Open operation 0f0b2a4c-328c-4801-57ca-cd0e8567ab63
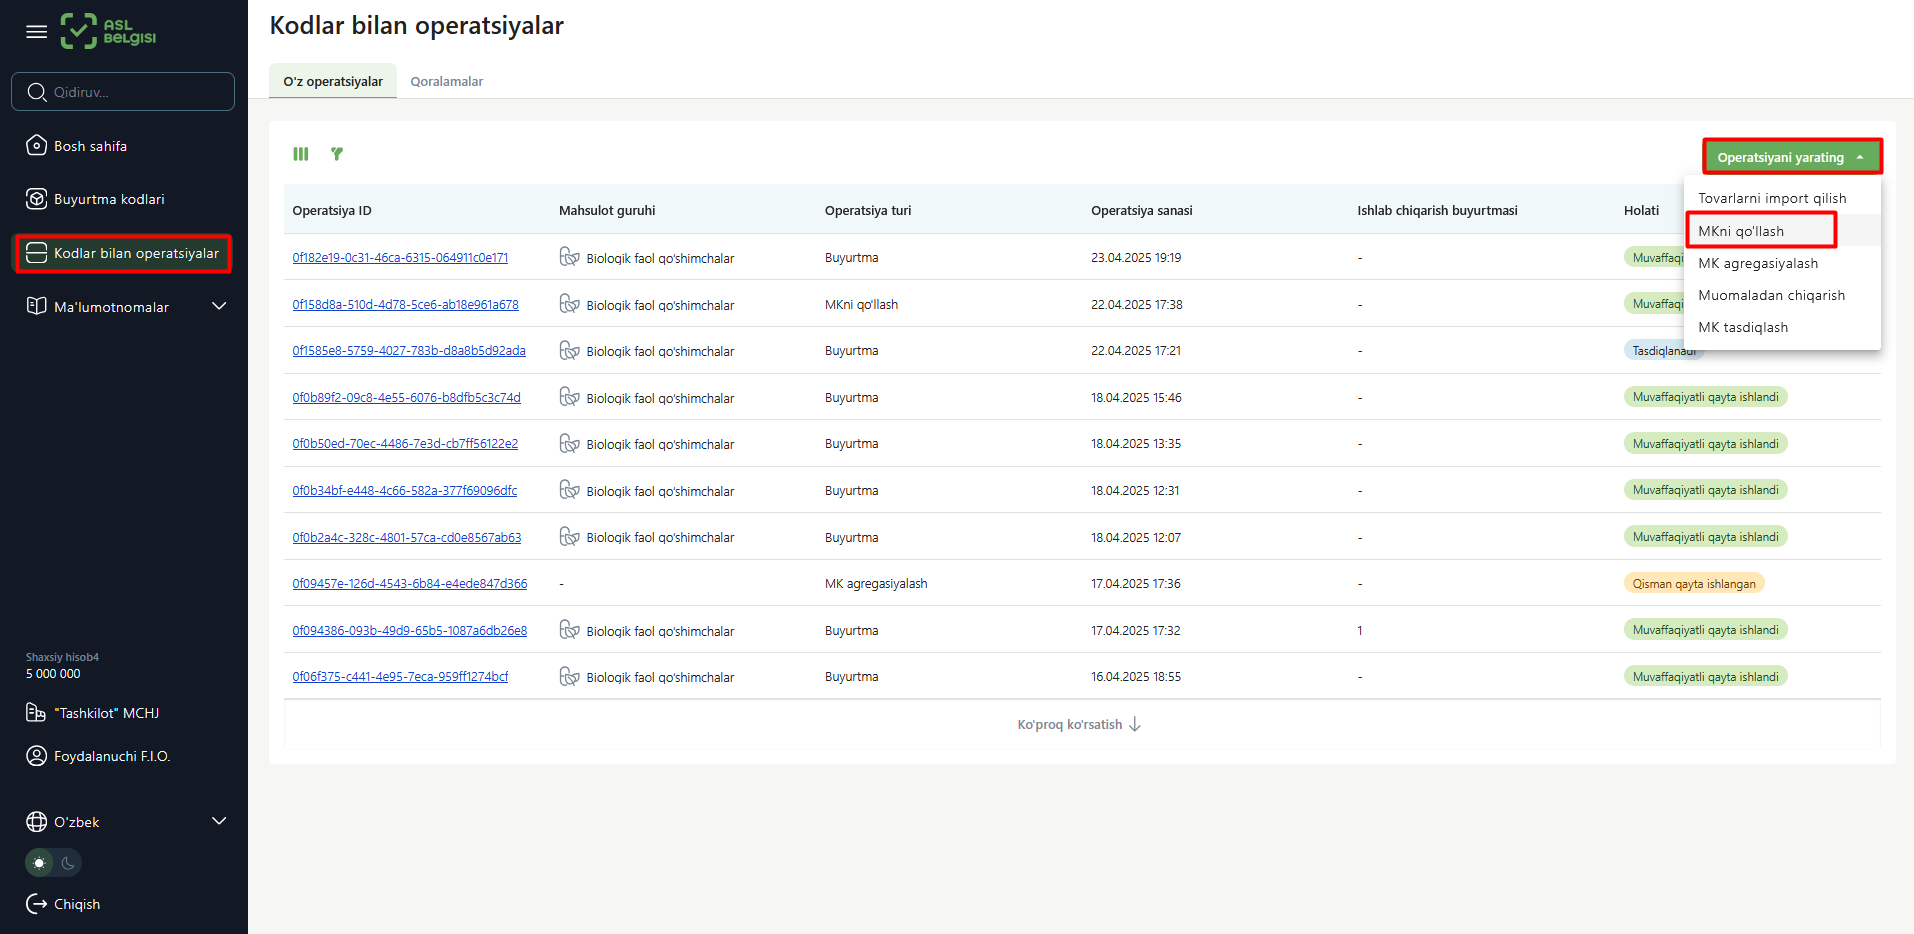The height and width of the screenshot is (934, 1914). point(407,538)
